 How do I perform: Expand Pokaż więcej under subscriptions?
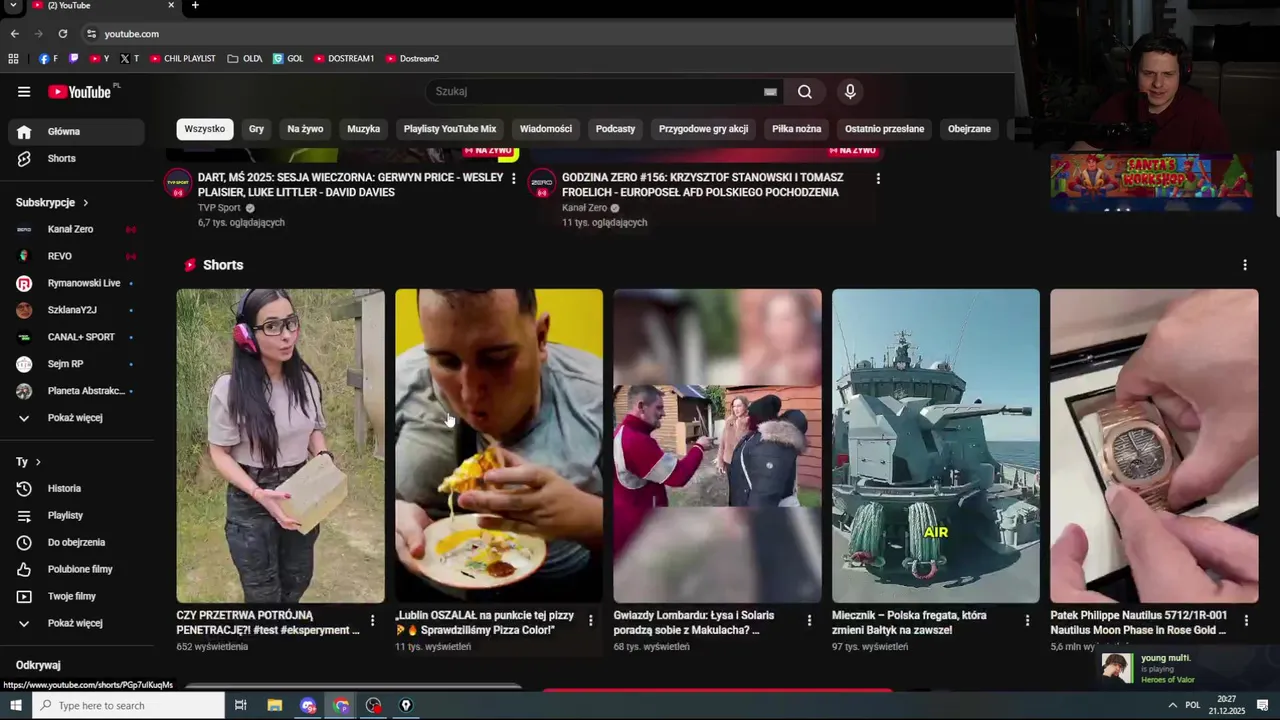point(76,418)
